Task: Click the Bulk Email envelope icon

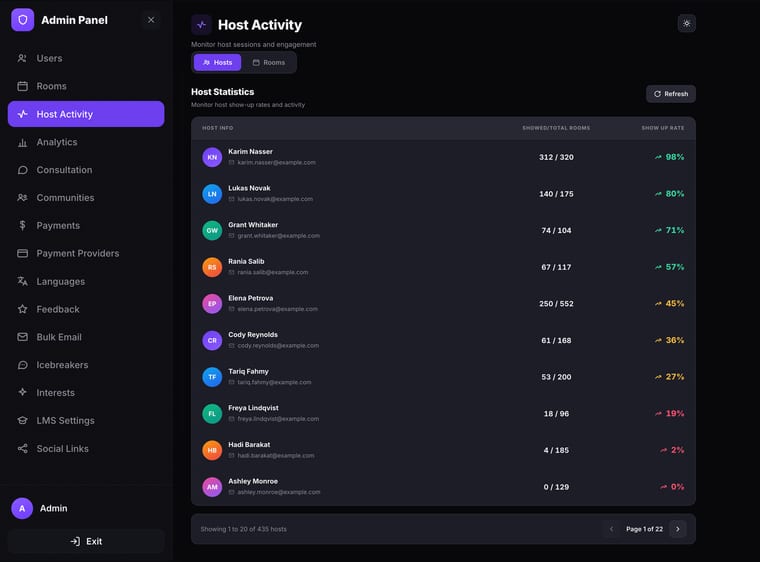Action: click(x=22, y=337)
